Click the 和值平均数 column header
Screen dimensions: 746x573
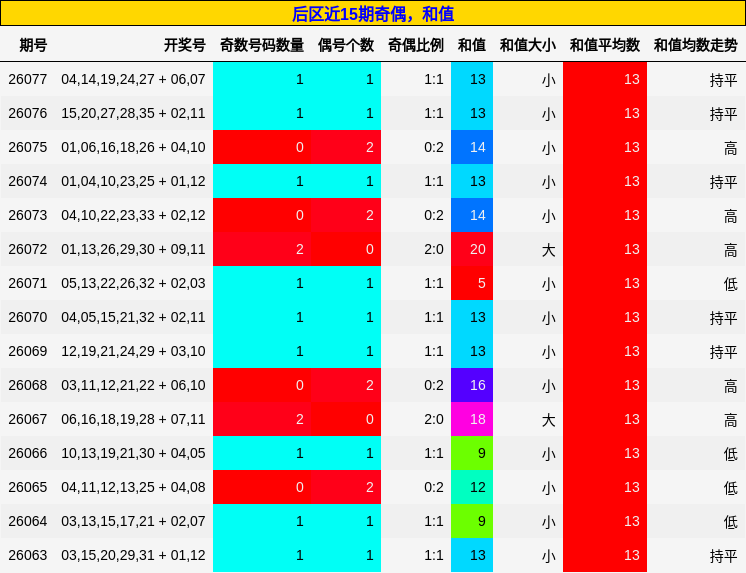(x=605, y=45)
